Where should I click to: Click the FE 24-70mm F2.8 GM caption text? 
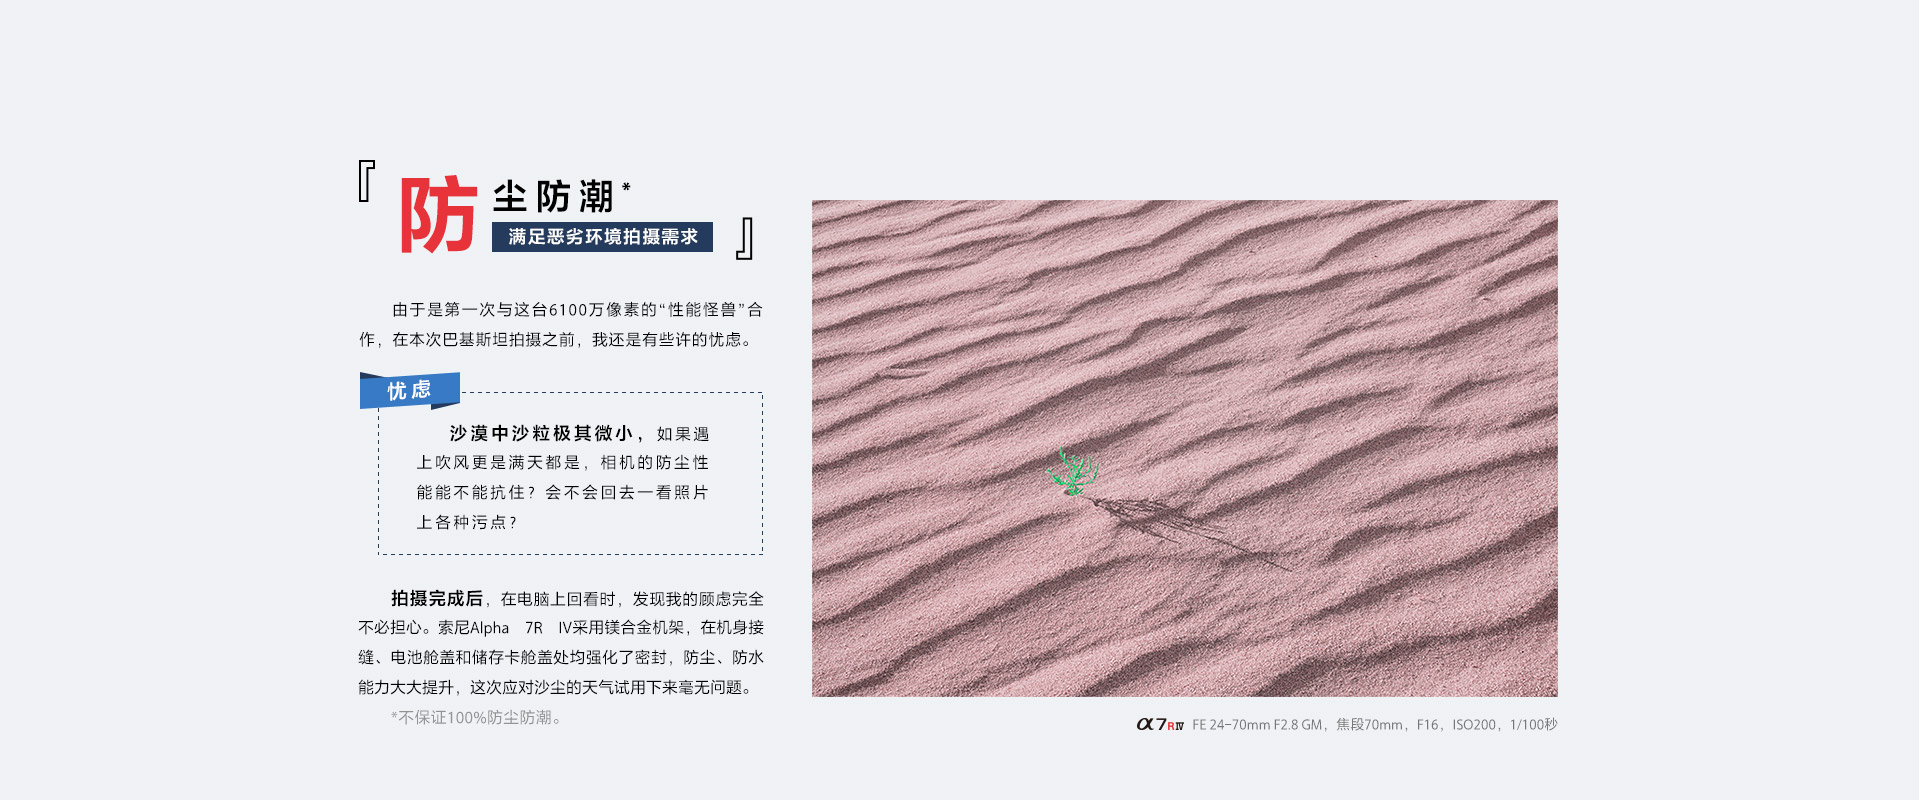tap(1257, 725)
